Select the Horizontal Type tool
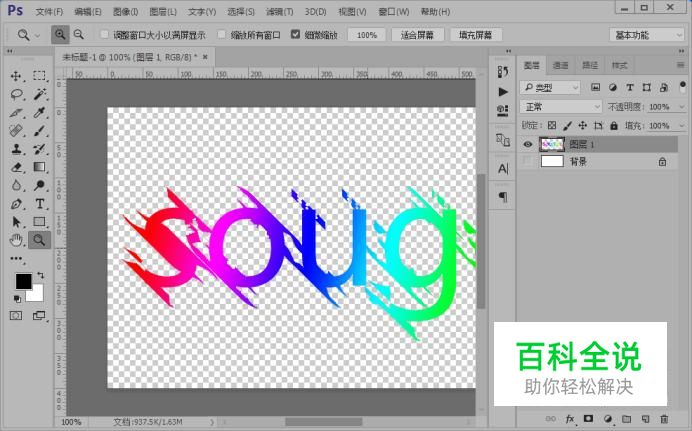Image resolution: width=692 pixels, height=431 pixels. (x=40, y=203)
